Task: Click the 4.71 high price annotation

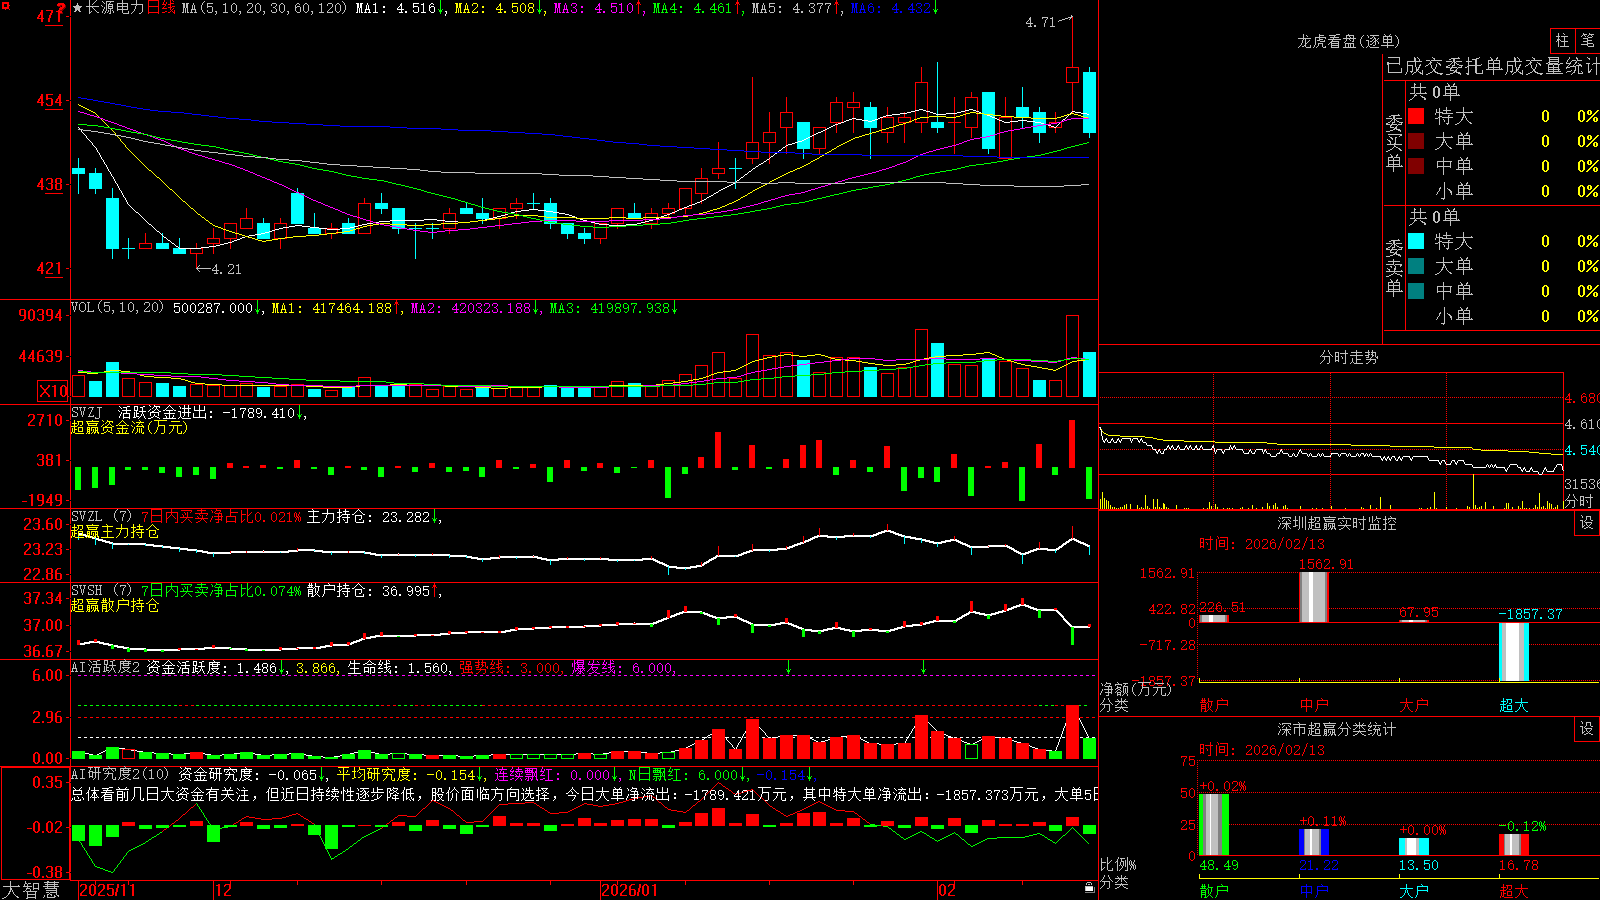Action: point(1041,22)
